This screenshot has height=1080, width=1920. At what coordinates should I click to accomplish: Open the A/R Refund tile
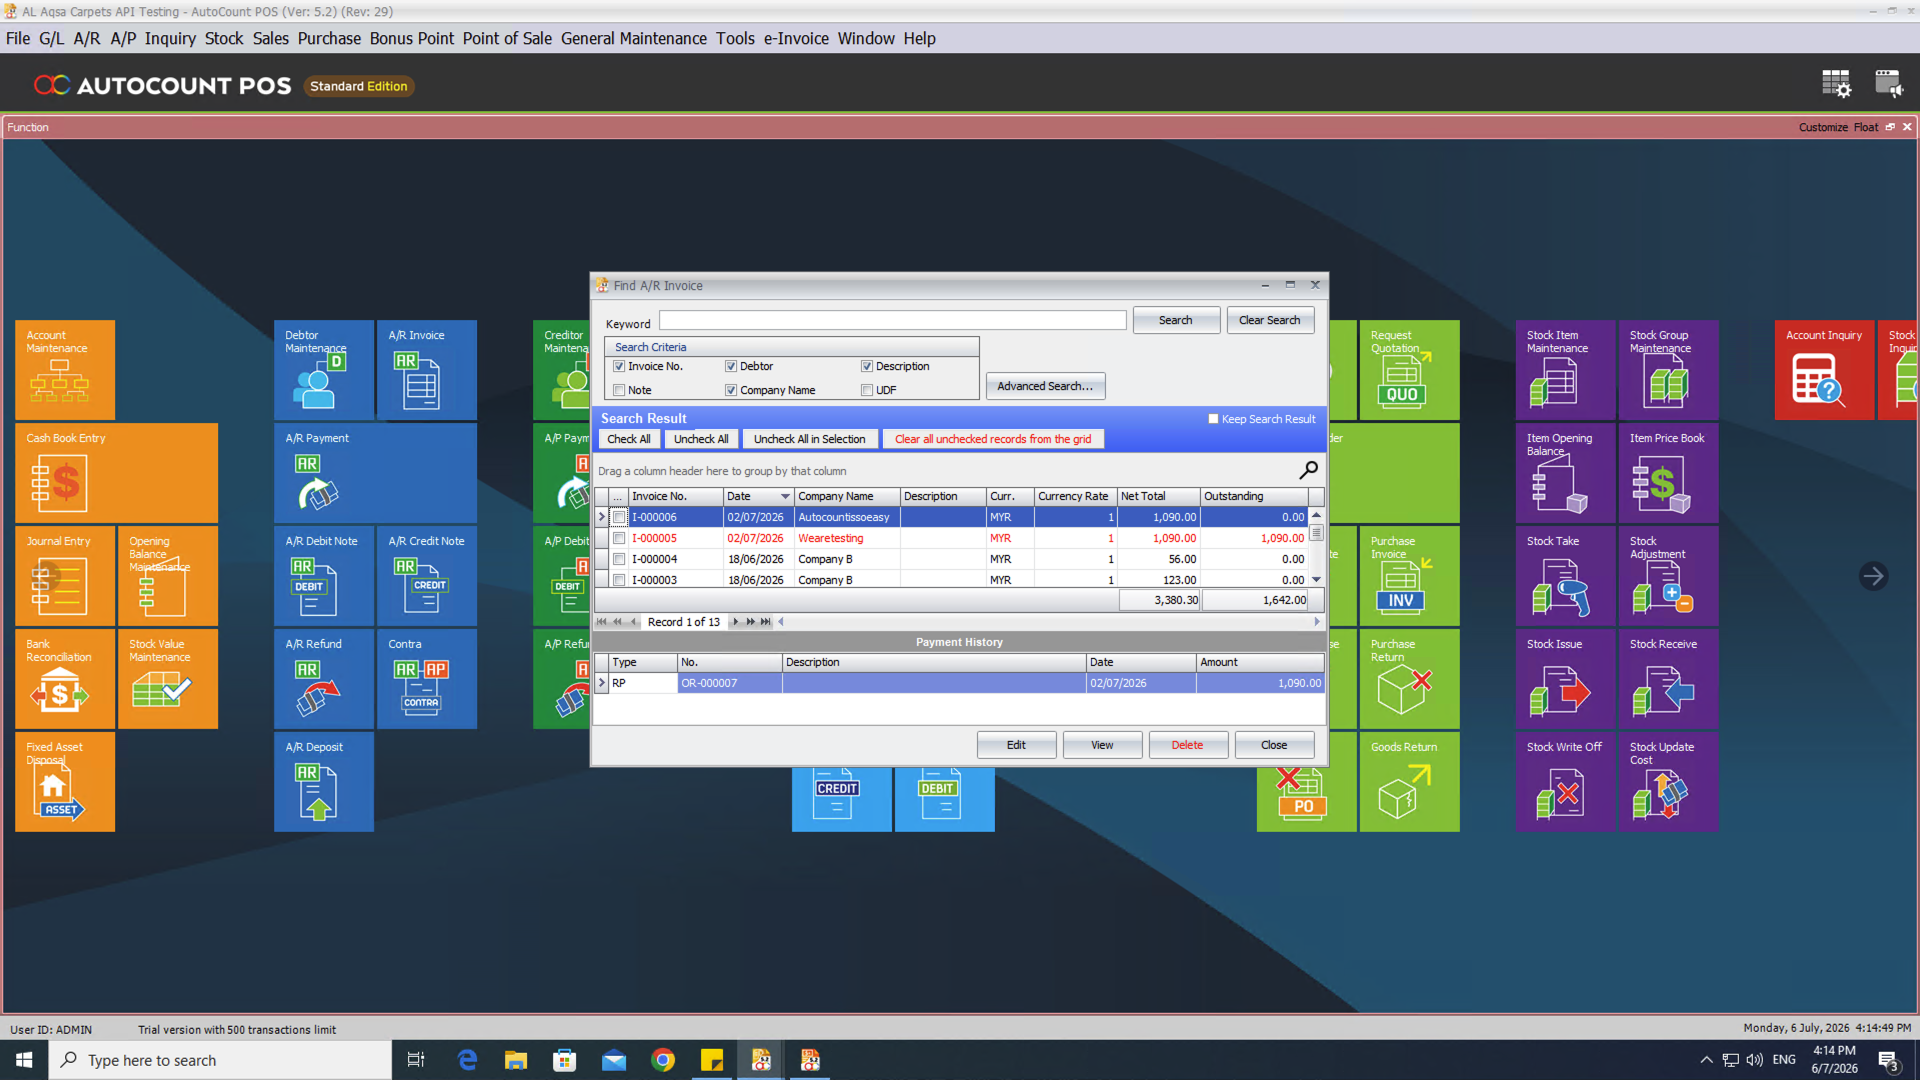pyautogui.click(x=324, y=679)
